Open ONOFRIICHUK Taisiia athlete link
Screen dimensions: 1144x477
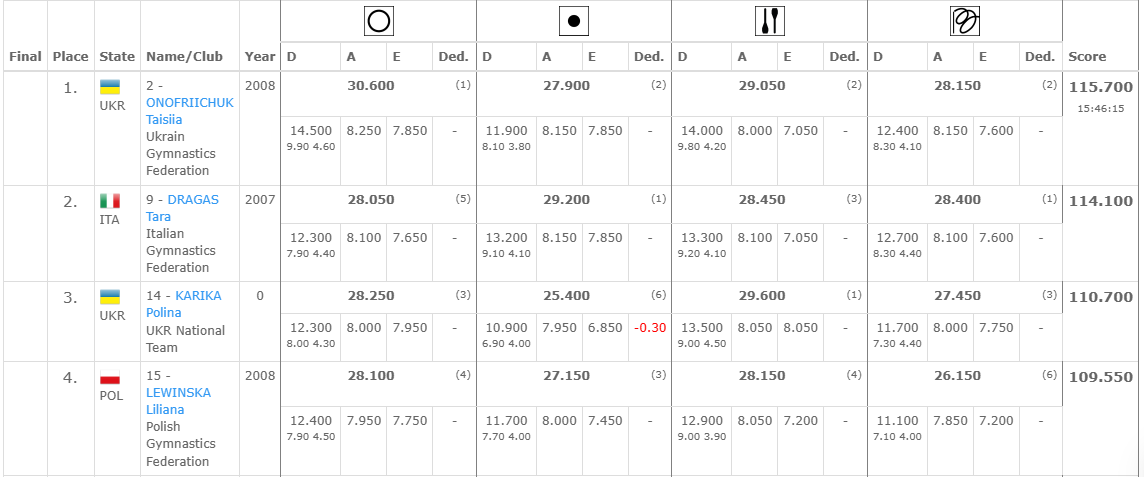tap(189, 111)
